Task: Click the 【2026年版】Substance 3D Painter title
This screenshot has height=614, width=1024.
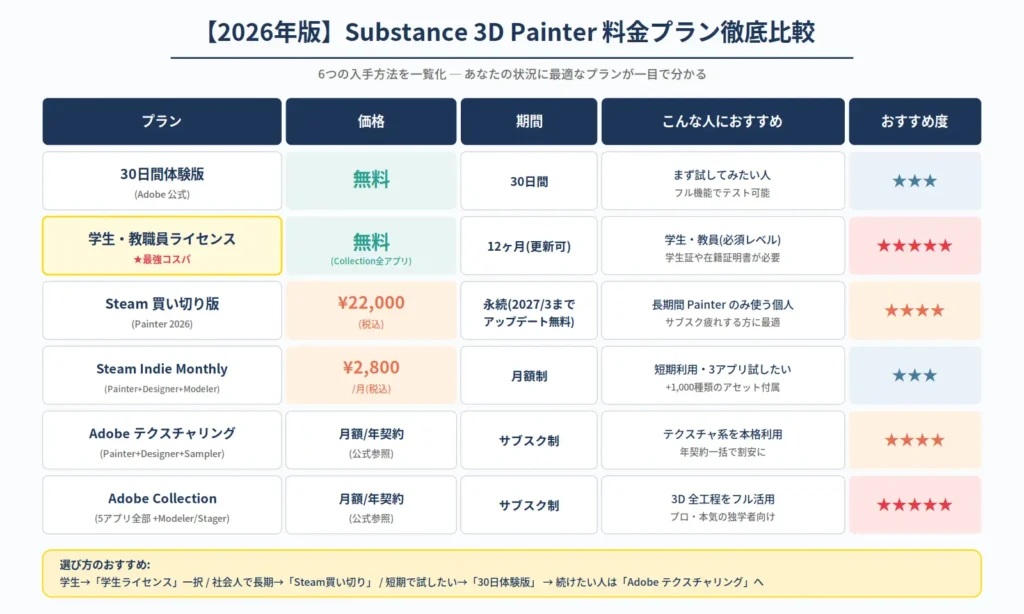Action: (511, 32)
